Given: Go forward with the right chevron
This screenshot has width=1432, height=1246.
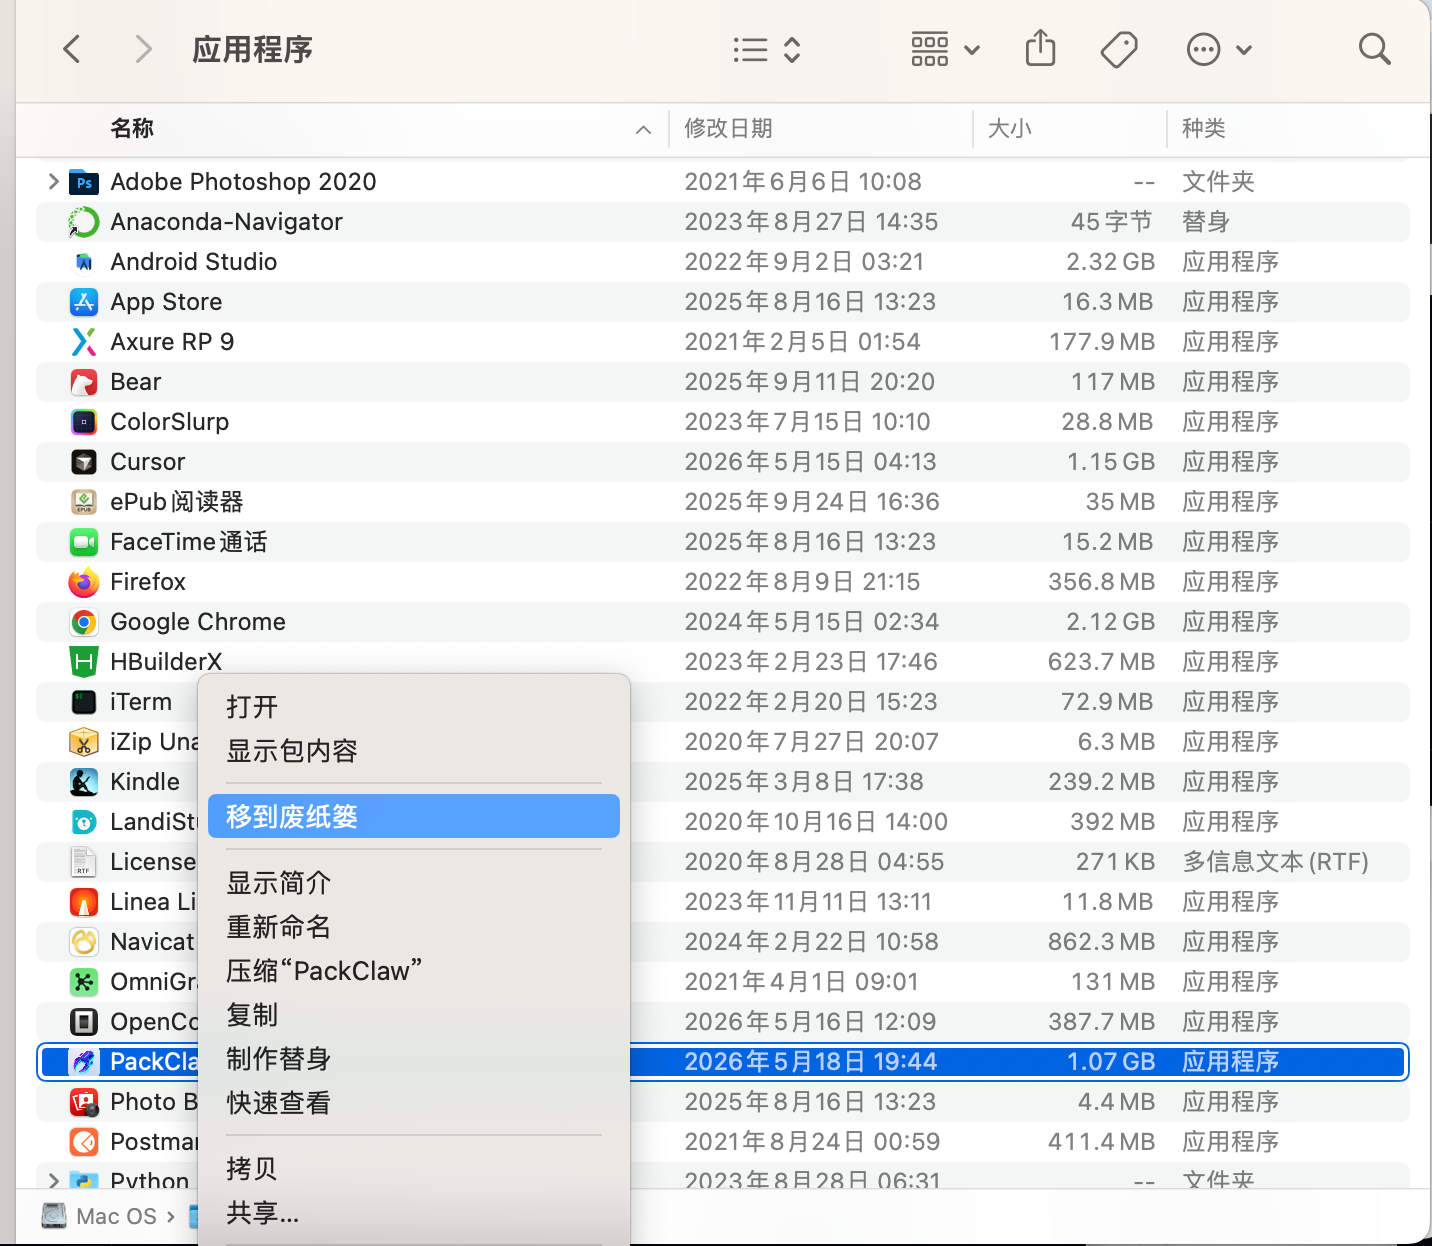Looking at the screenshot, I should click(x=144, y=49).
